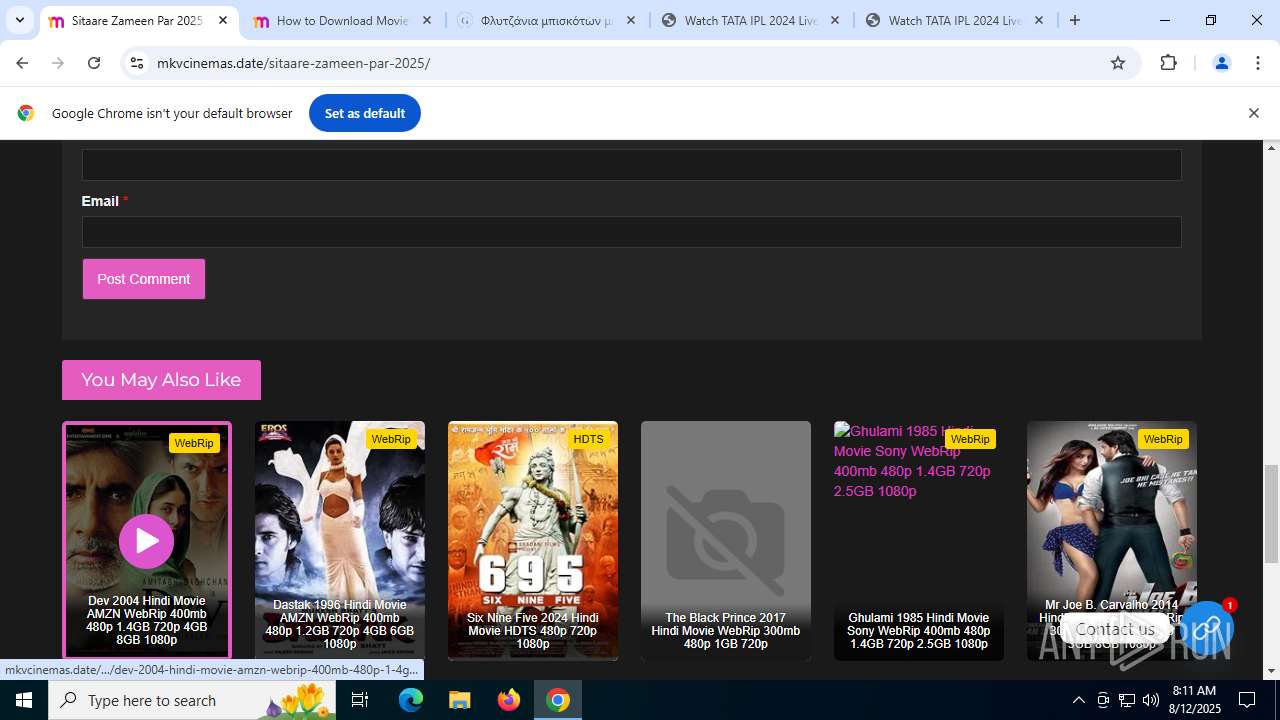
Task: Click the You May Also Like heading
Action: 161,380
